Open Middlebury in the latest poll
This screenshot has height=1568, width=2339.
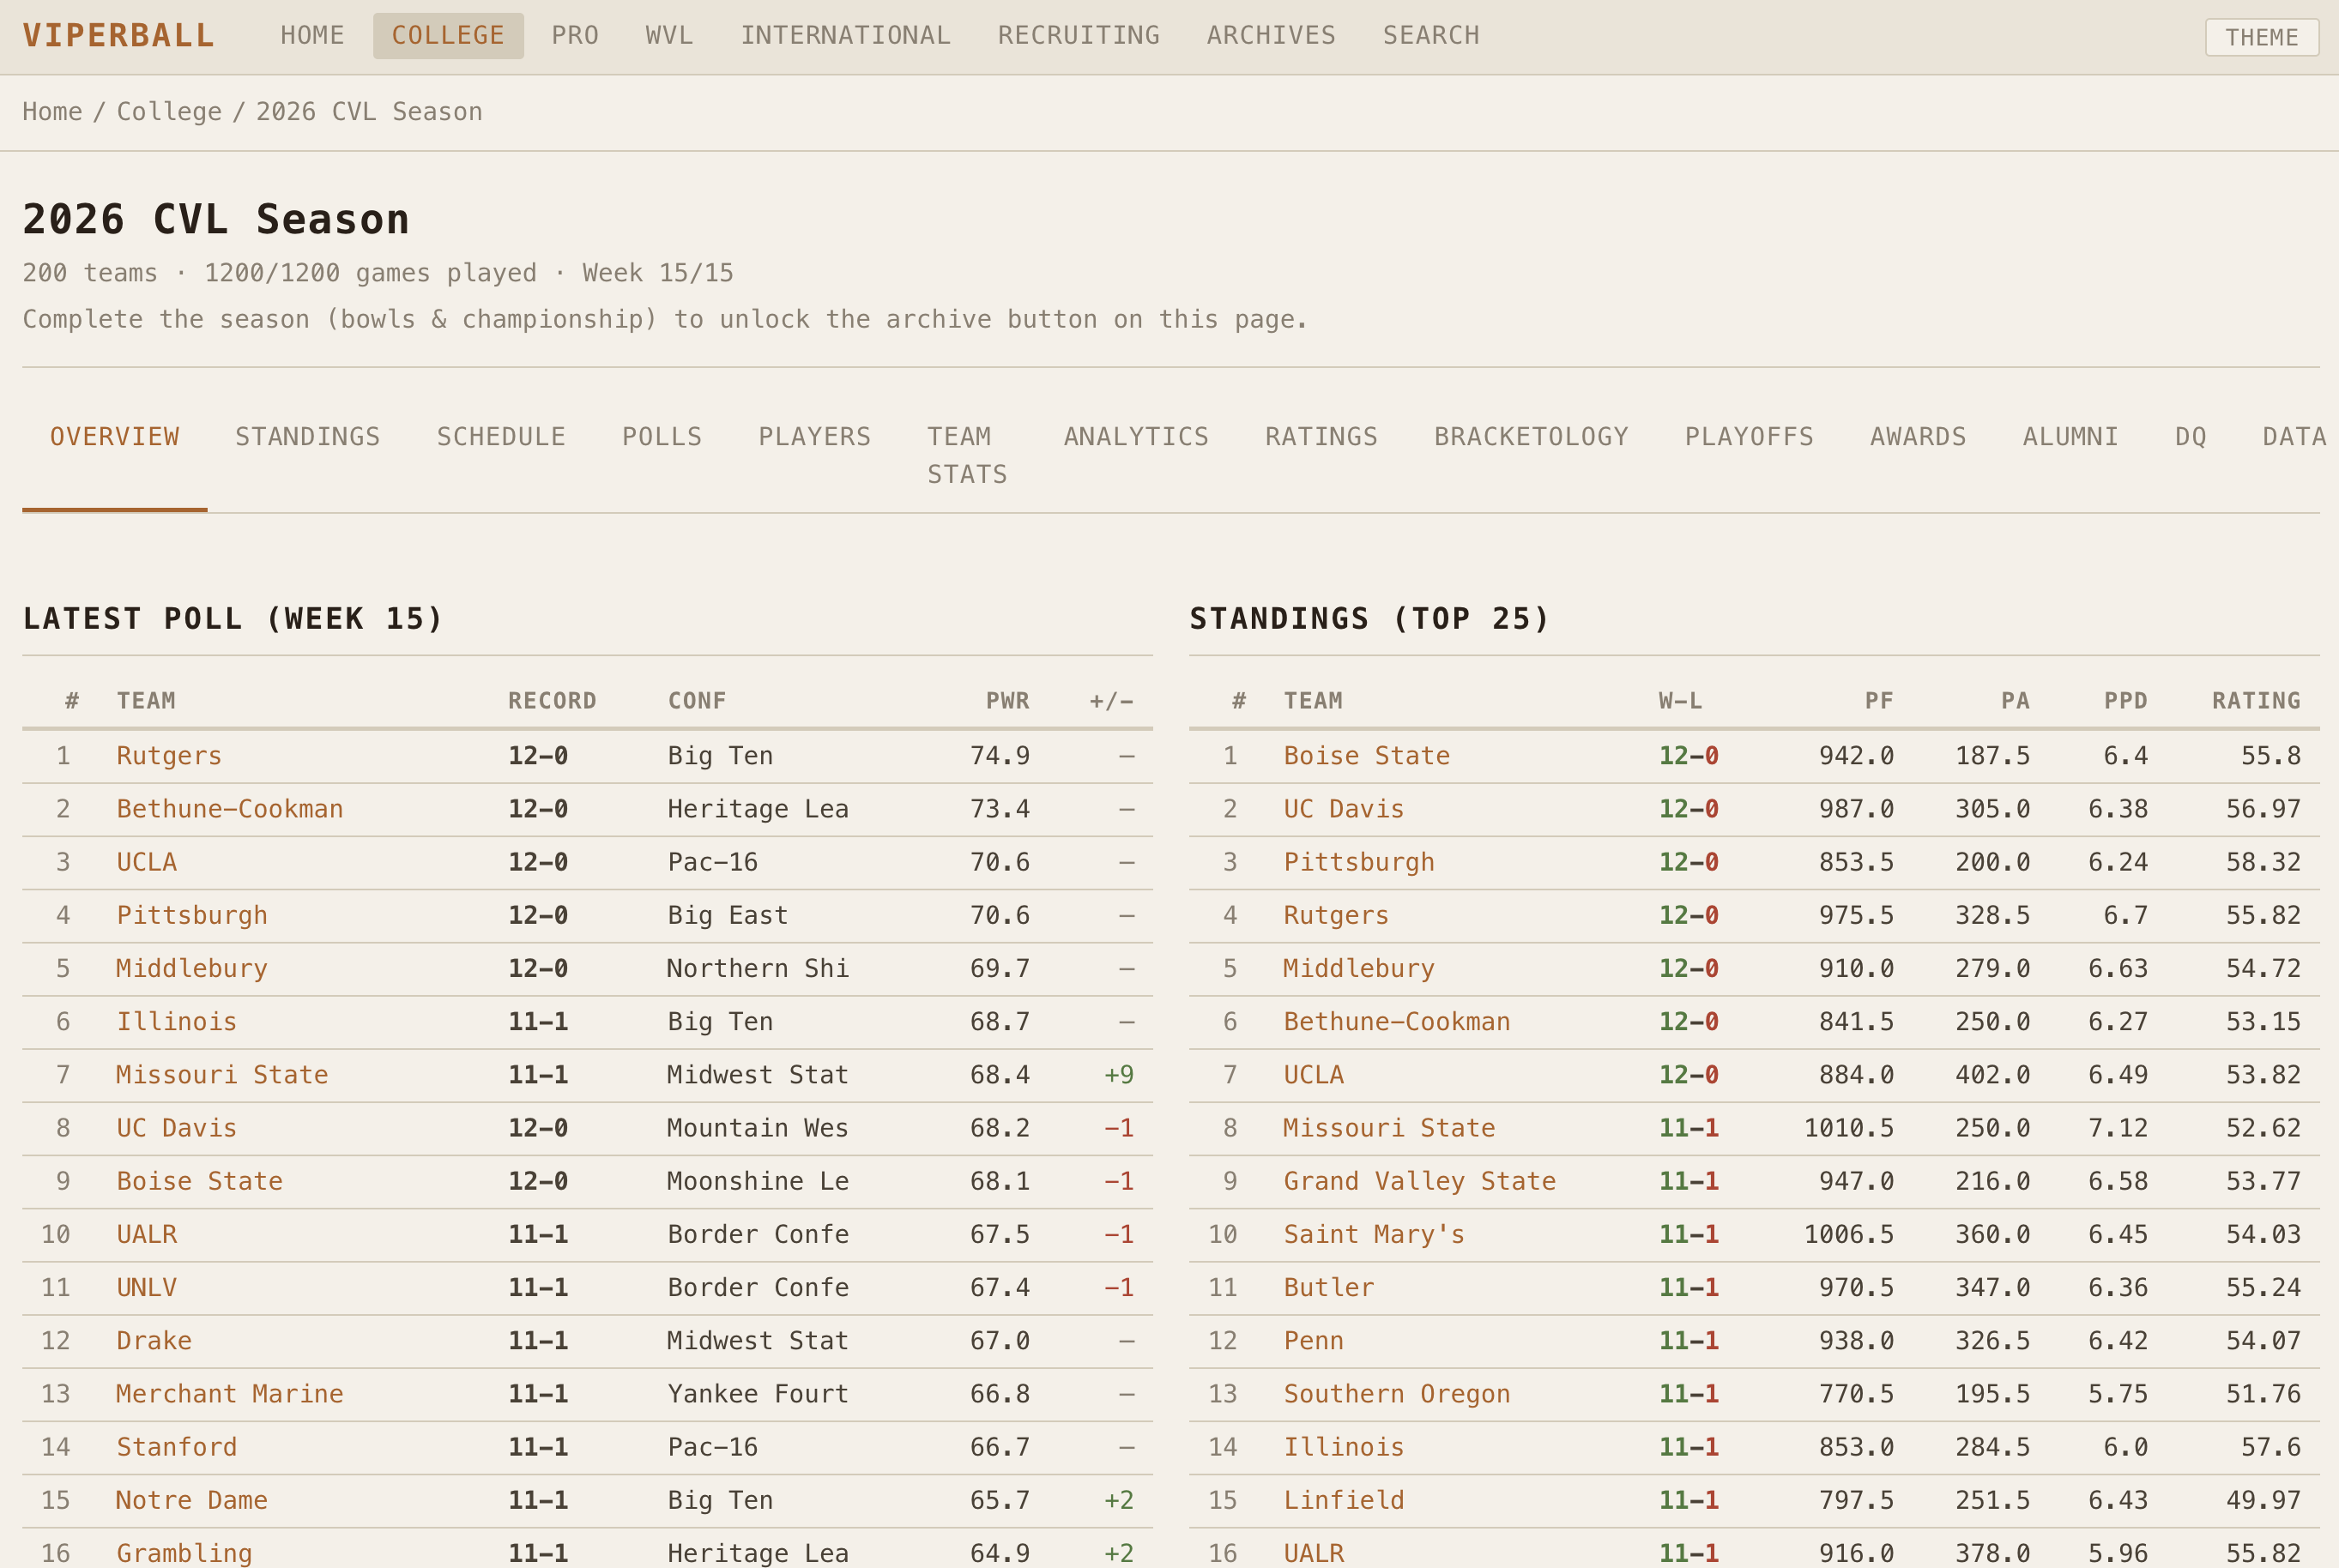(192, 968)
